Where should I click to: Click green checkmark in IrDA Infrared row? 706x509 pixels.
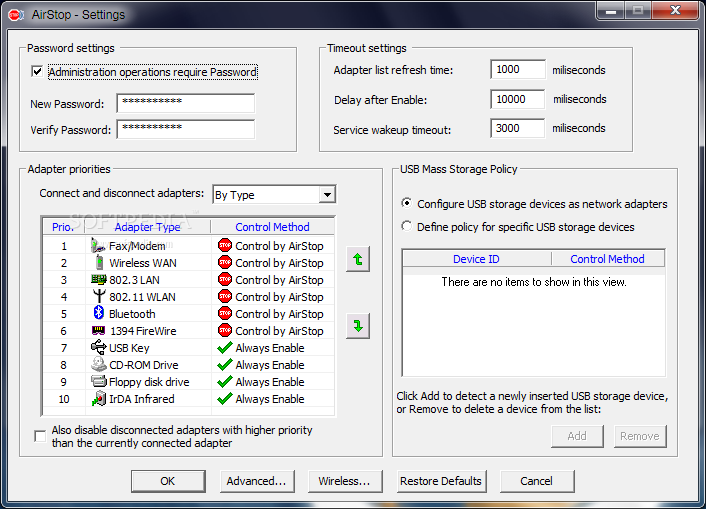[225, 399]
